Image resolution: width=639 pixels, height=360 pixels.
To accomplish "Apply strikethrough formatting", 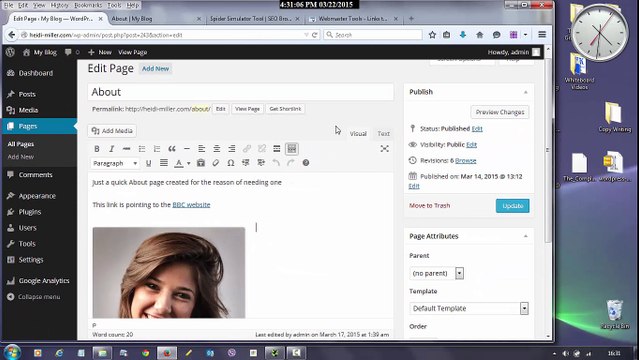I will (x=126, y=149).
